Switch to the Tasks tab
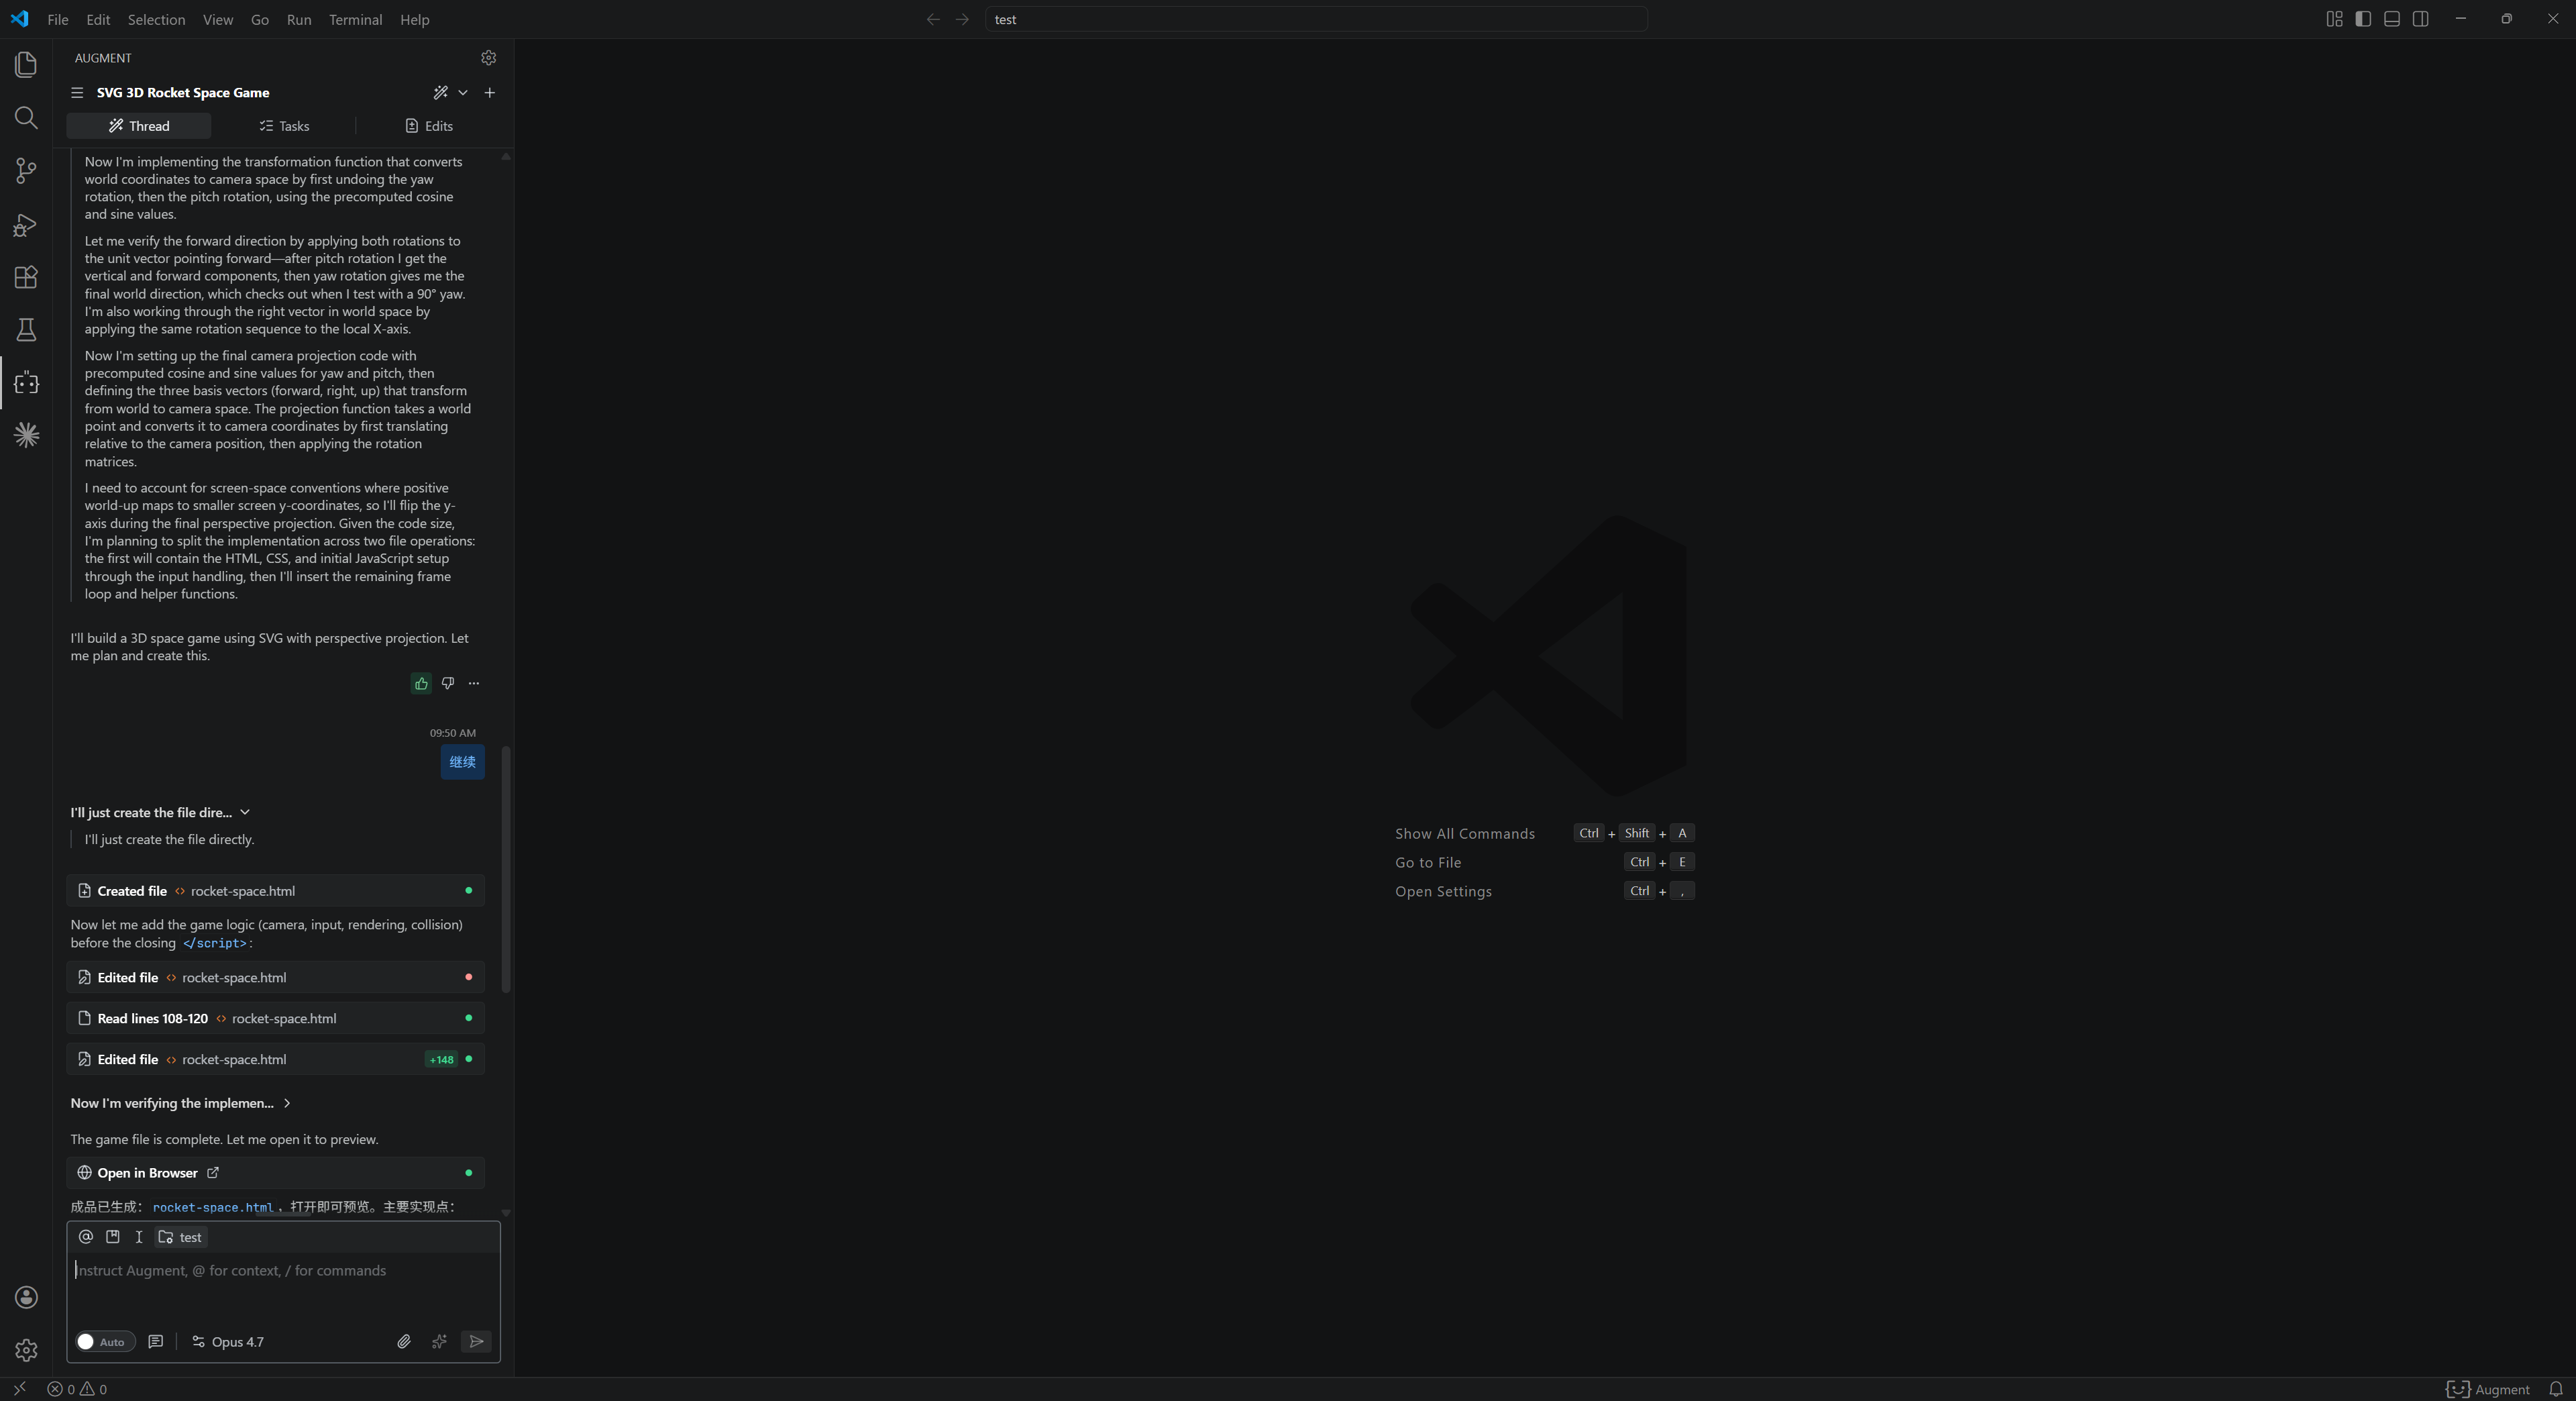Image resolution: width=2576 pixels, height=1401 pixels. tap(284, 126)
